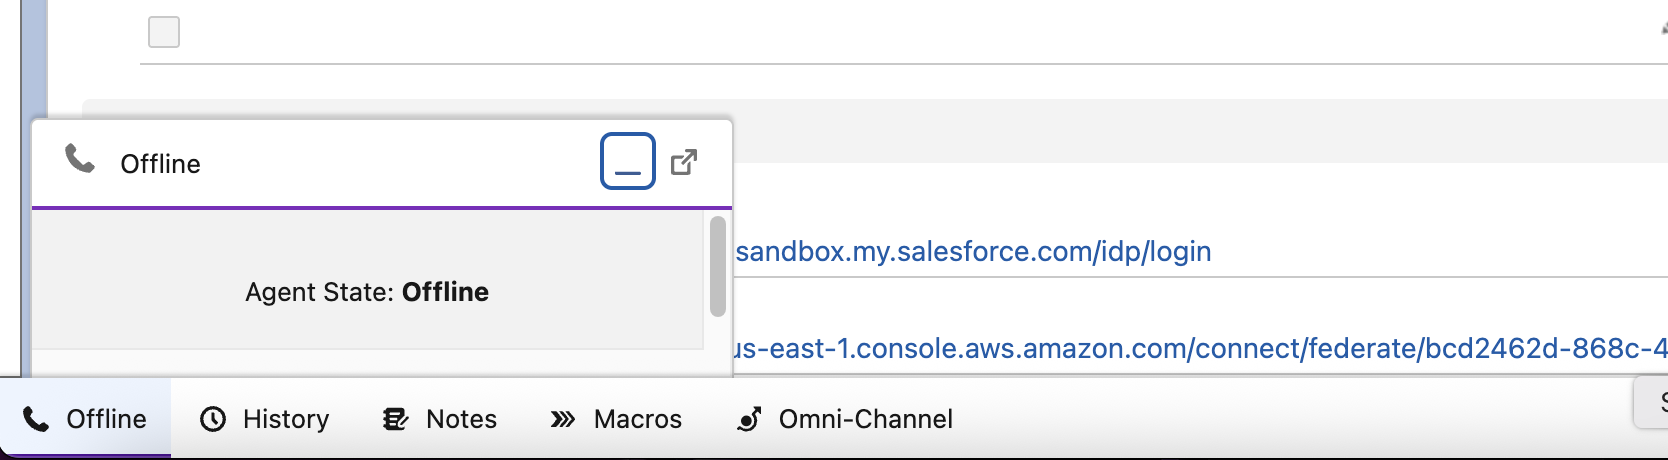Pop out the softphone panel window
Image resolution: width=1668 pixels, height=460 pixels.
[x=684, y=162]
